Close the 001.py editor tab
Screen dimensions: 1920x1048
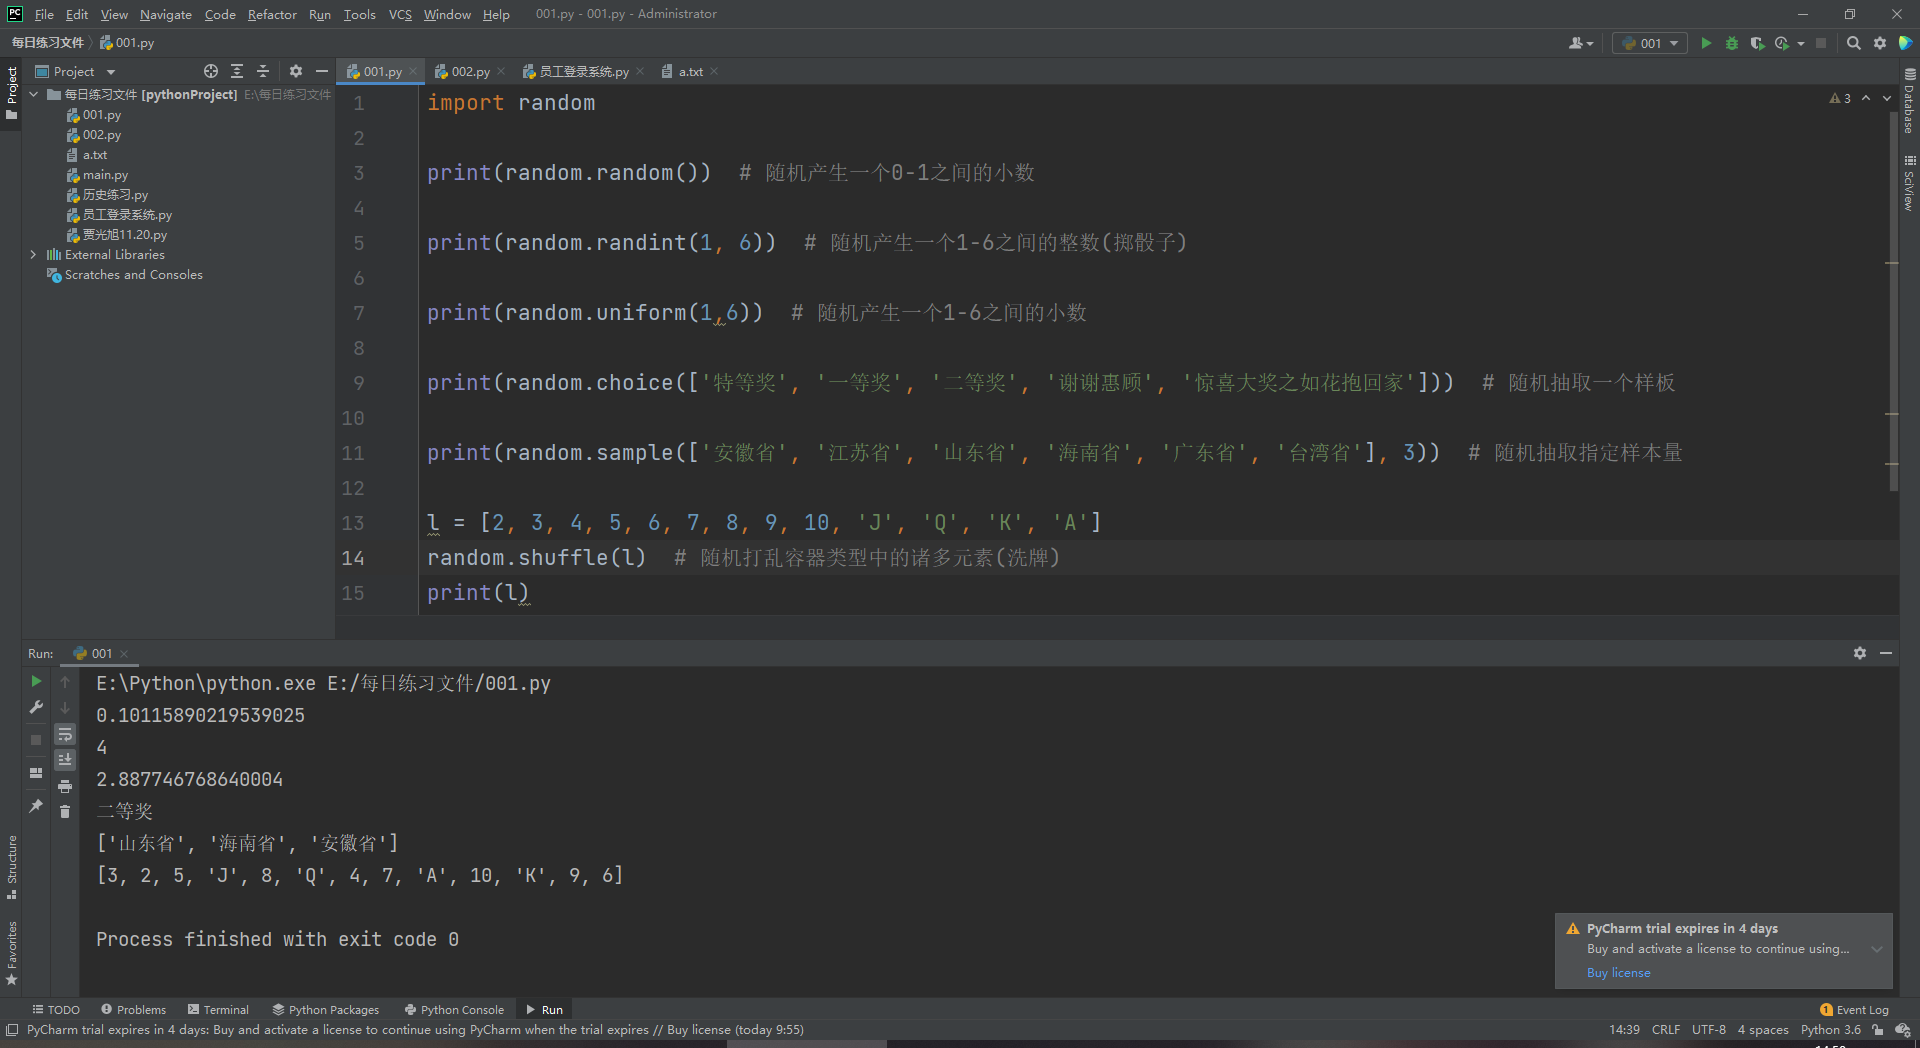point(412,71)
